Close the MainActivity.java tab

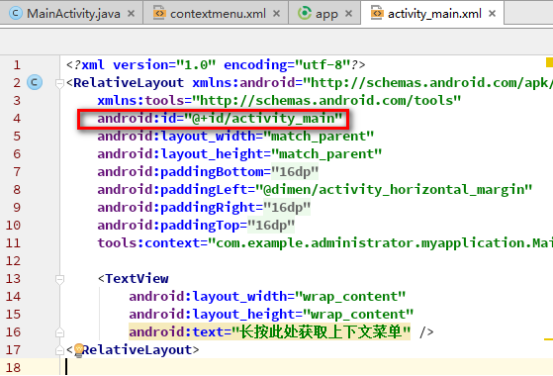click(131, 13)
